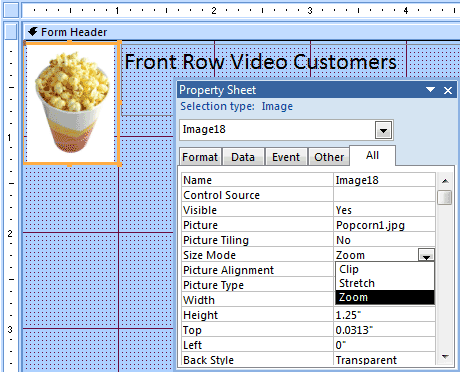The image size is (460, 372).
Task: Click the Picture Tiling value No
Action: pyautogui.click(x=385, y=240)
